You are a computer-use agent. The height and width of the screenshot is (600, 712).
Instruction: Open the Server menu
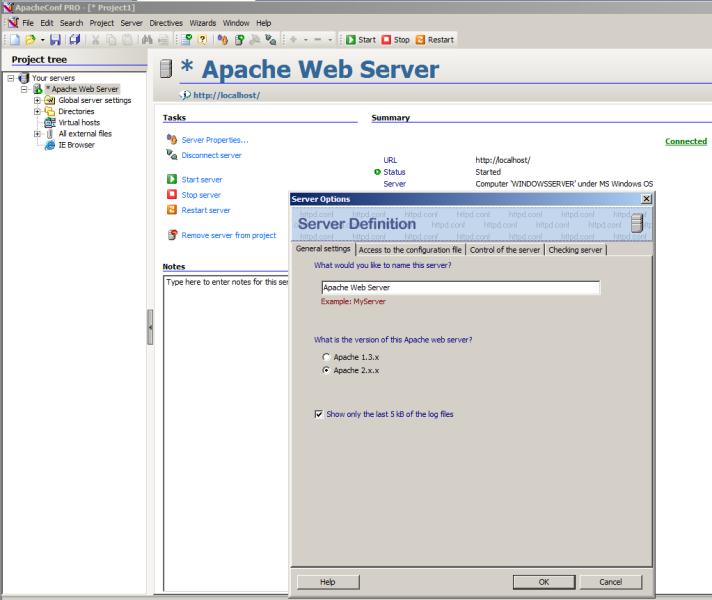click(x=131, y=23)
